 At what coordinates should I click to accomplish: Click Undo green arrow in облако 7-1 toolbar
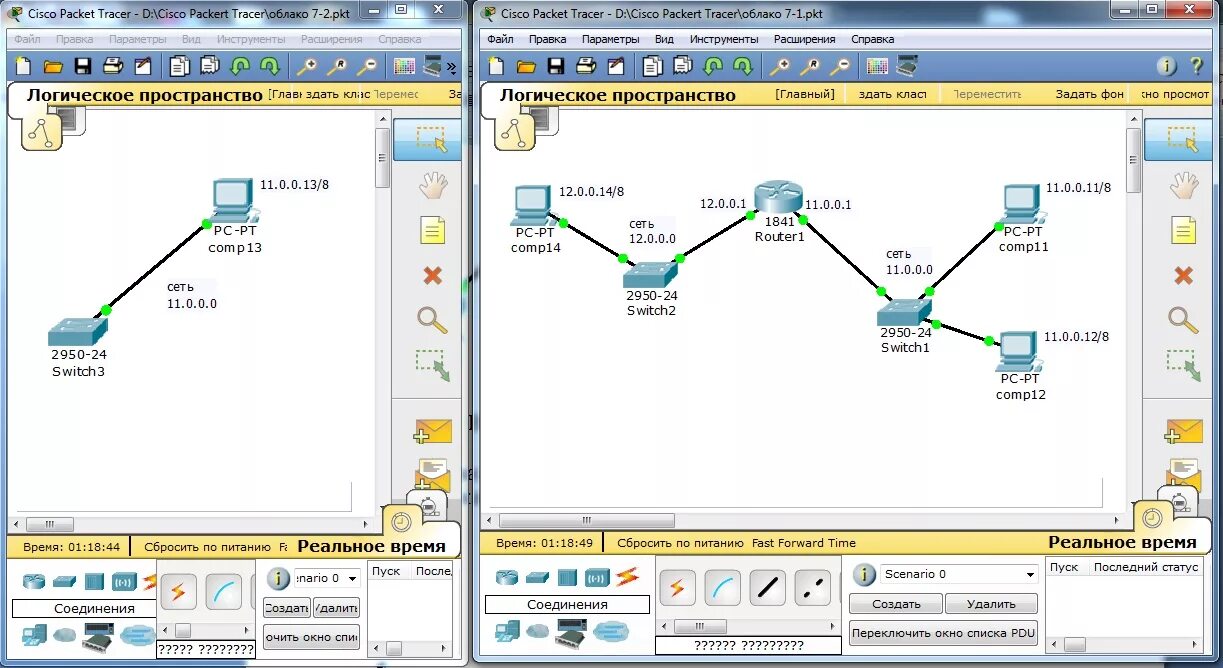click(712, 67)
